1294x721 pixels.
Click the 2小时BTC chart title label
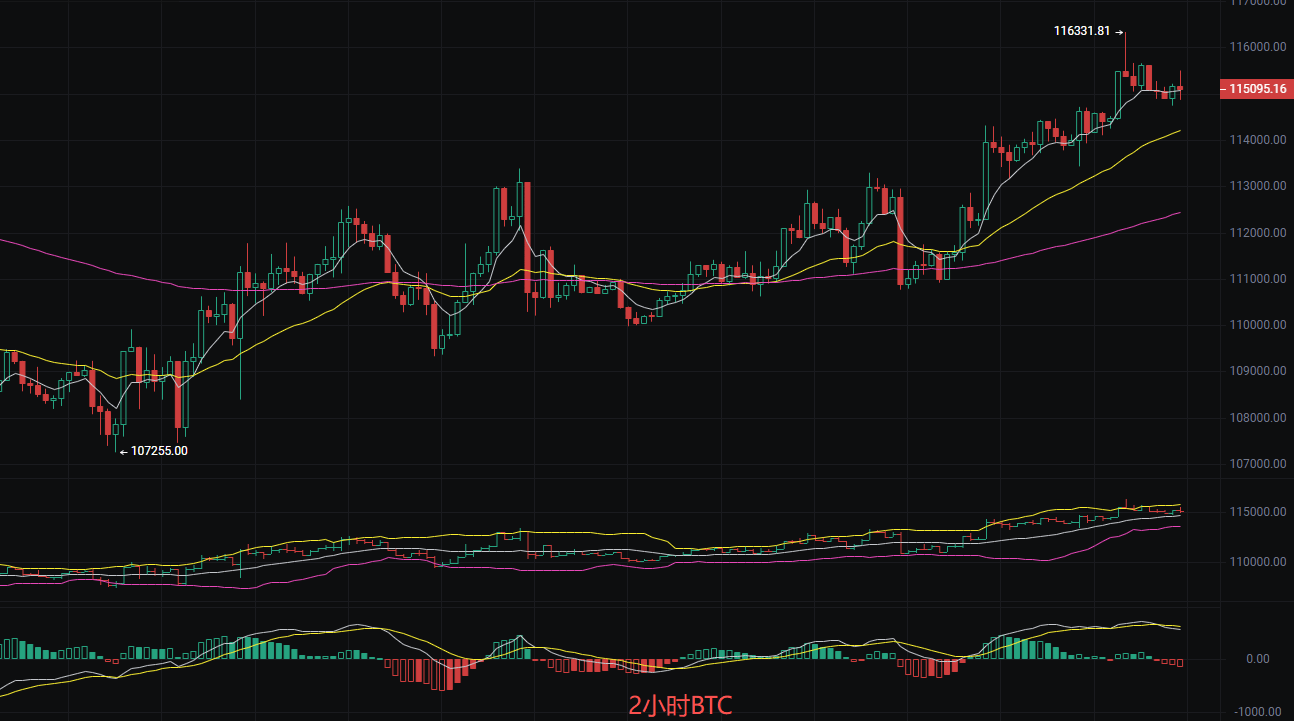tap(679, 705)
